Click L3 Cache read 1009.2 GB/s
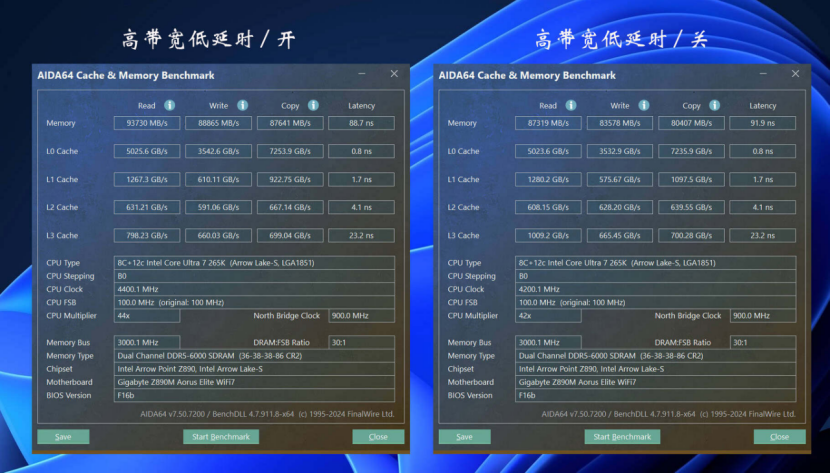The height and width of the screenshot is (473, 830). click(x=548, y=235)
